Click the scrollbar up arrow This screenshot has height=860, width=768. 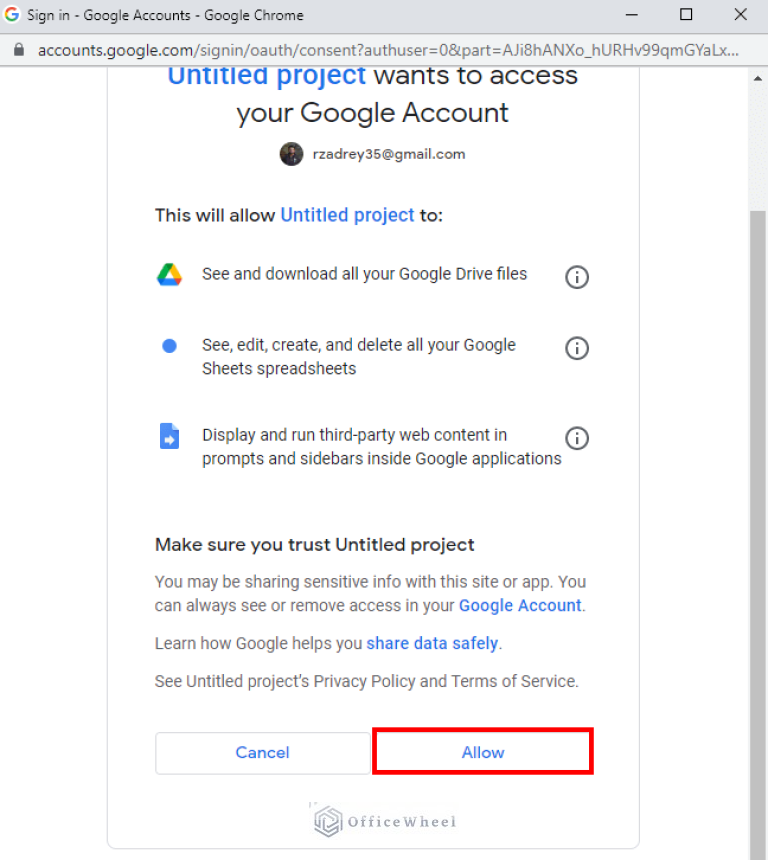click(x=757, y=78)
